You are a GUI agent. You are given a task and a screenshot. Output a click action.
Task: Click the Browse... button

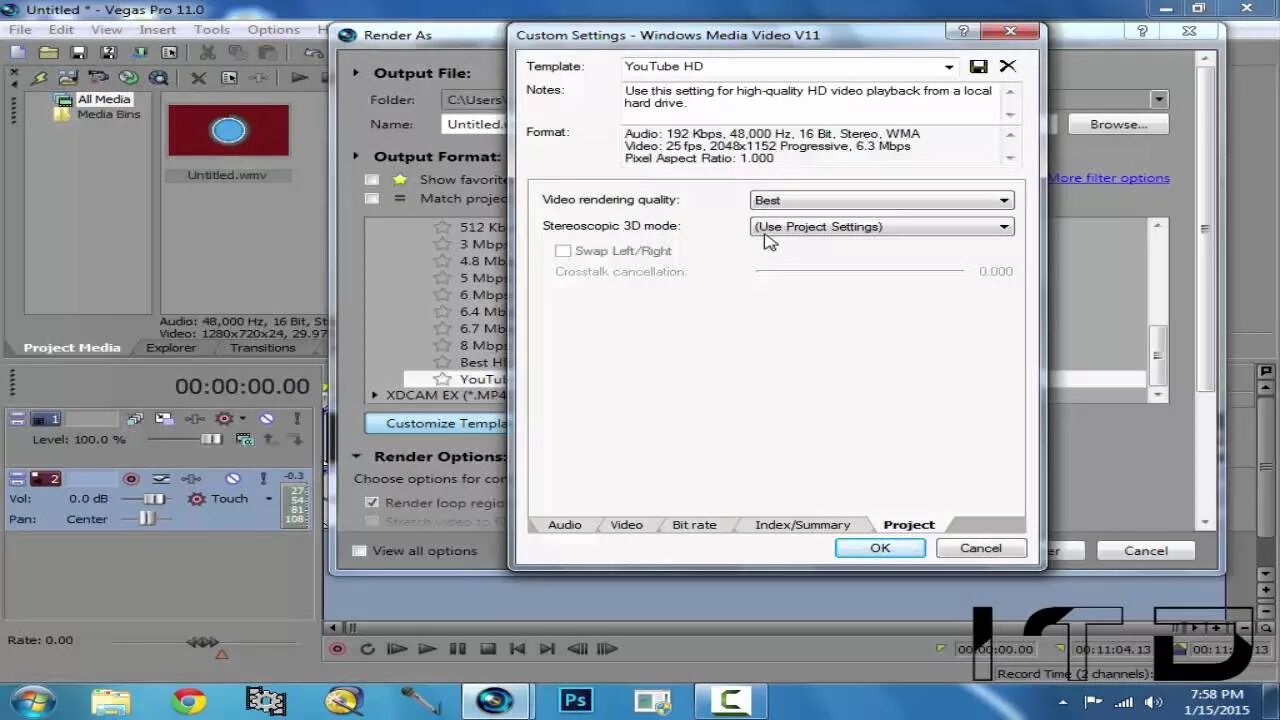click(x=1118, y=125)
